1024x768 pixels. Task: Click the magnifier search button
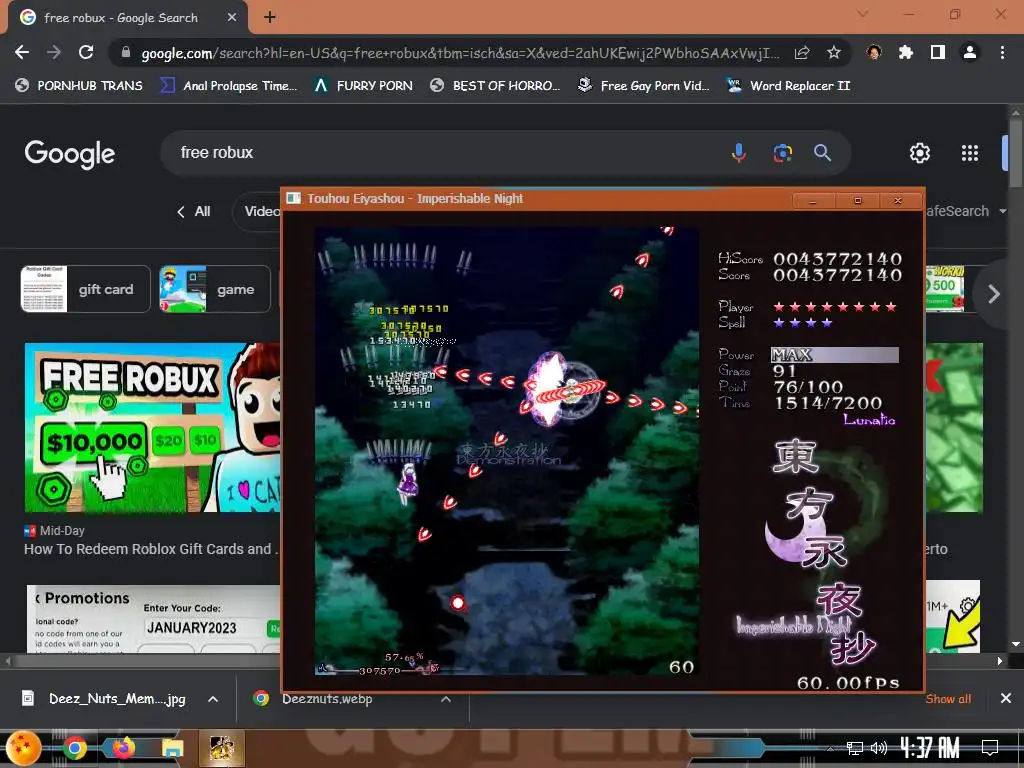(x=822, y=153)
